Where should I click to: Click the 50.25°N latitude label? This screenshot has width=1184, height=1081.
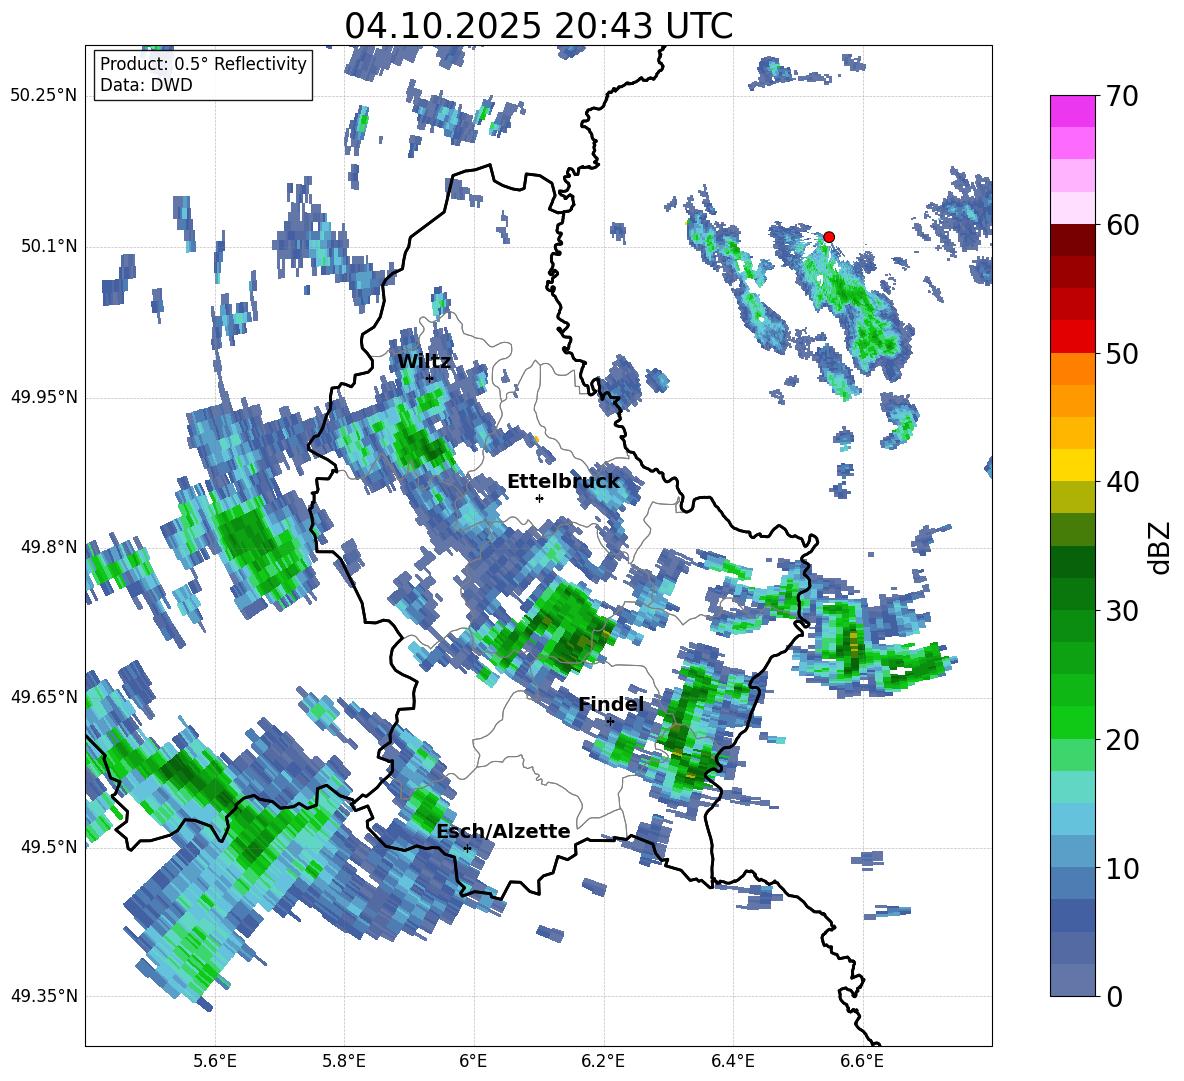[x=44, y=96]
